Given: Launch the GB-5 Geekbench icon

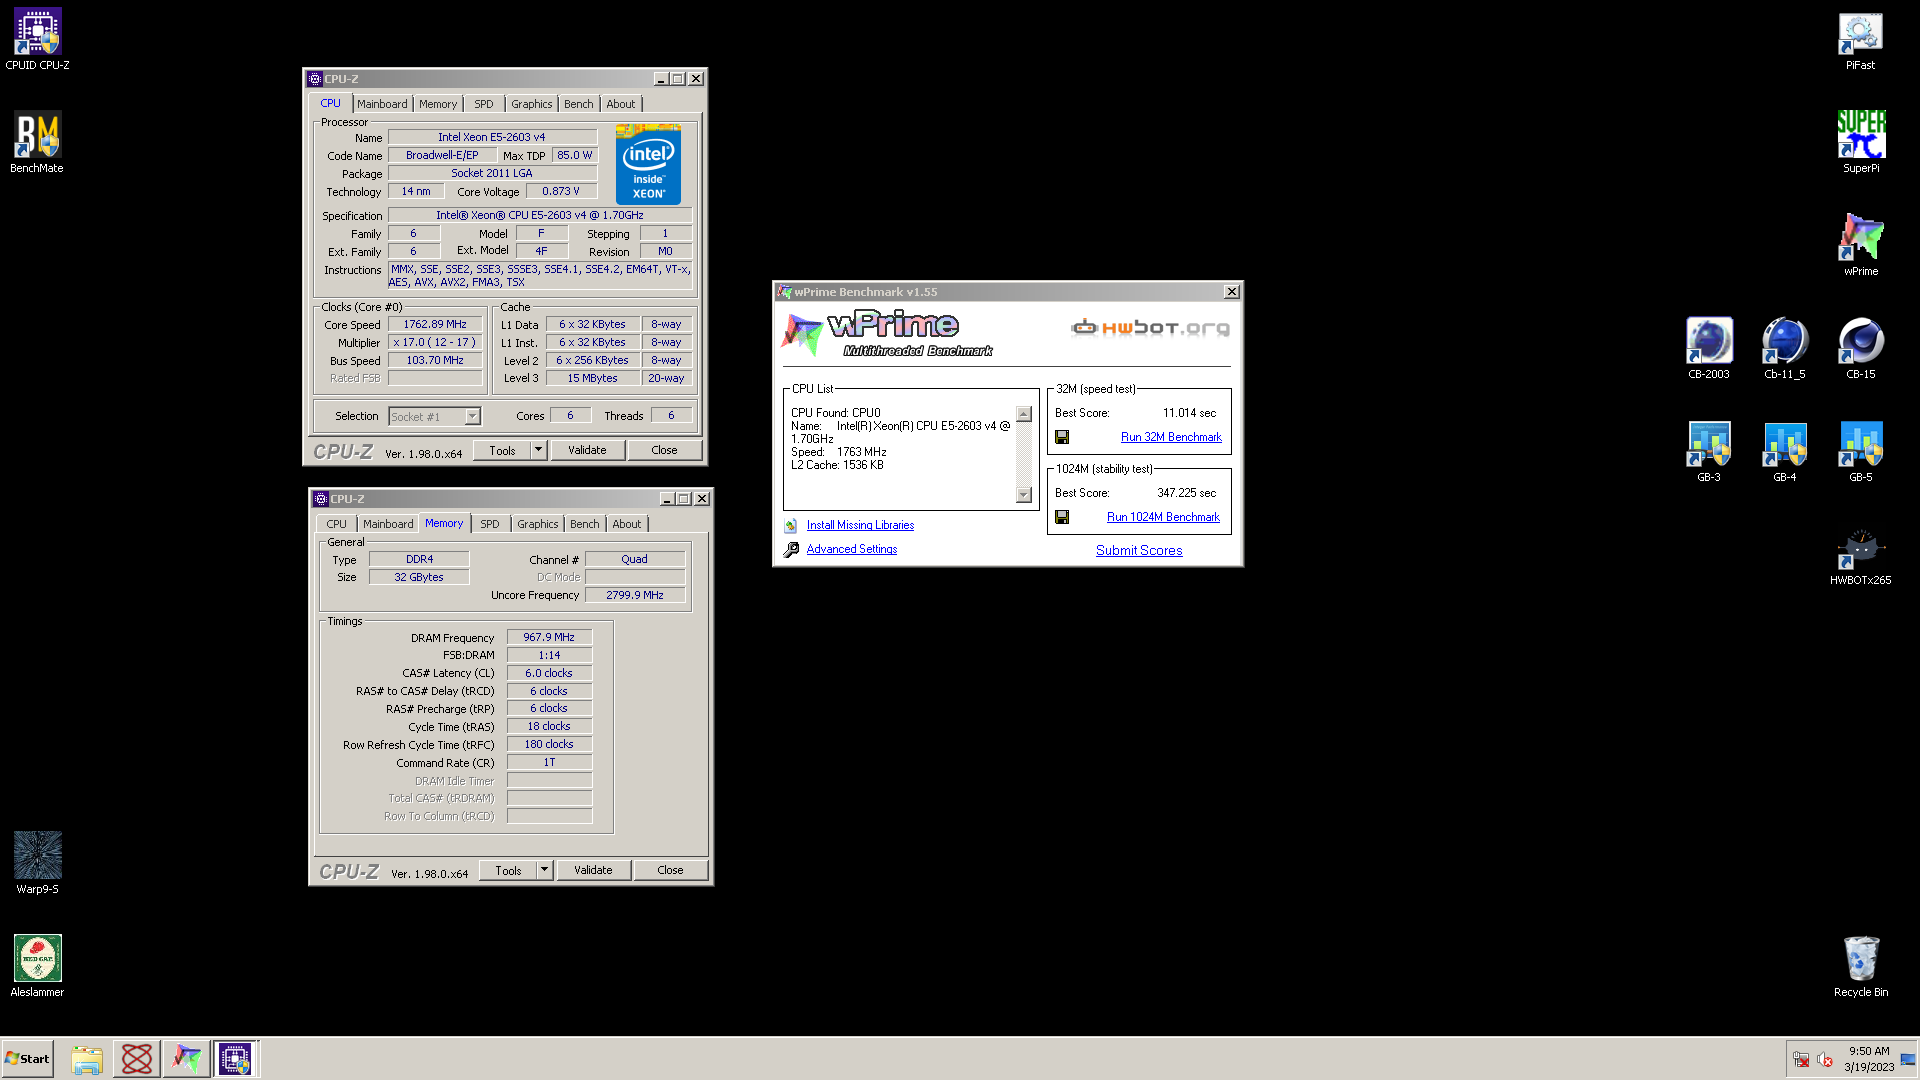Looking at the screenshot, I should click(x=1861, y=451).
